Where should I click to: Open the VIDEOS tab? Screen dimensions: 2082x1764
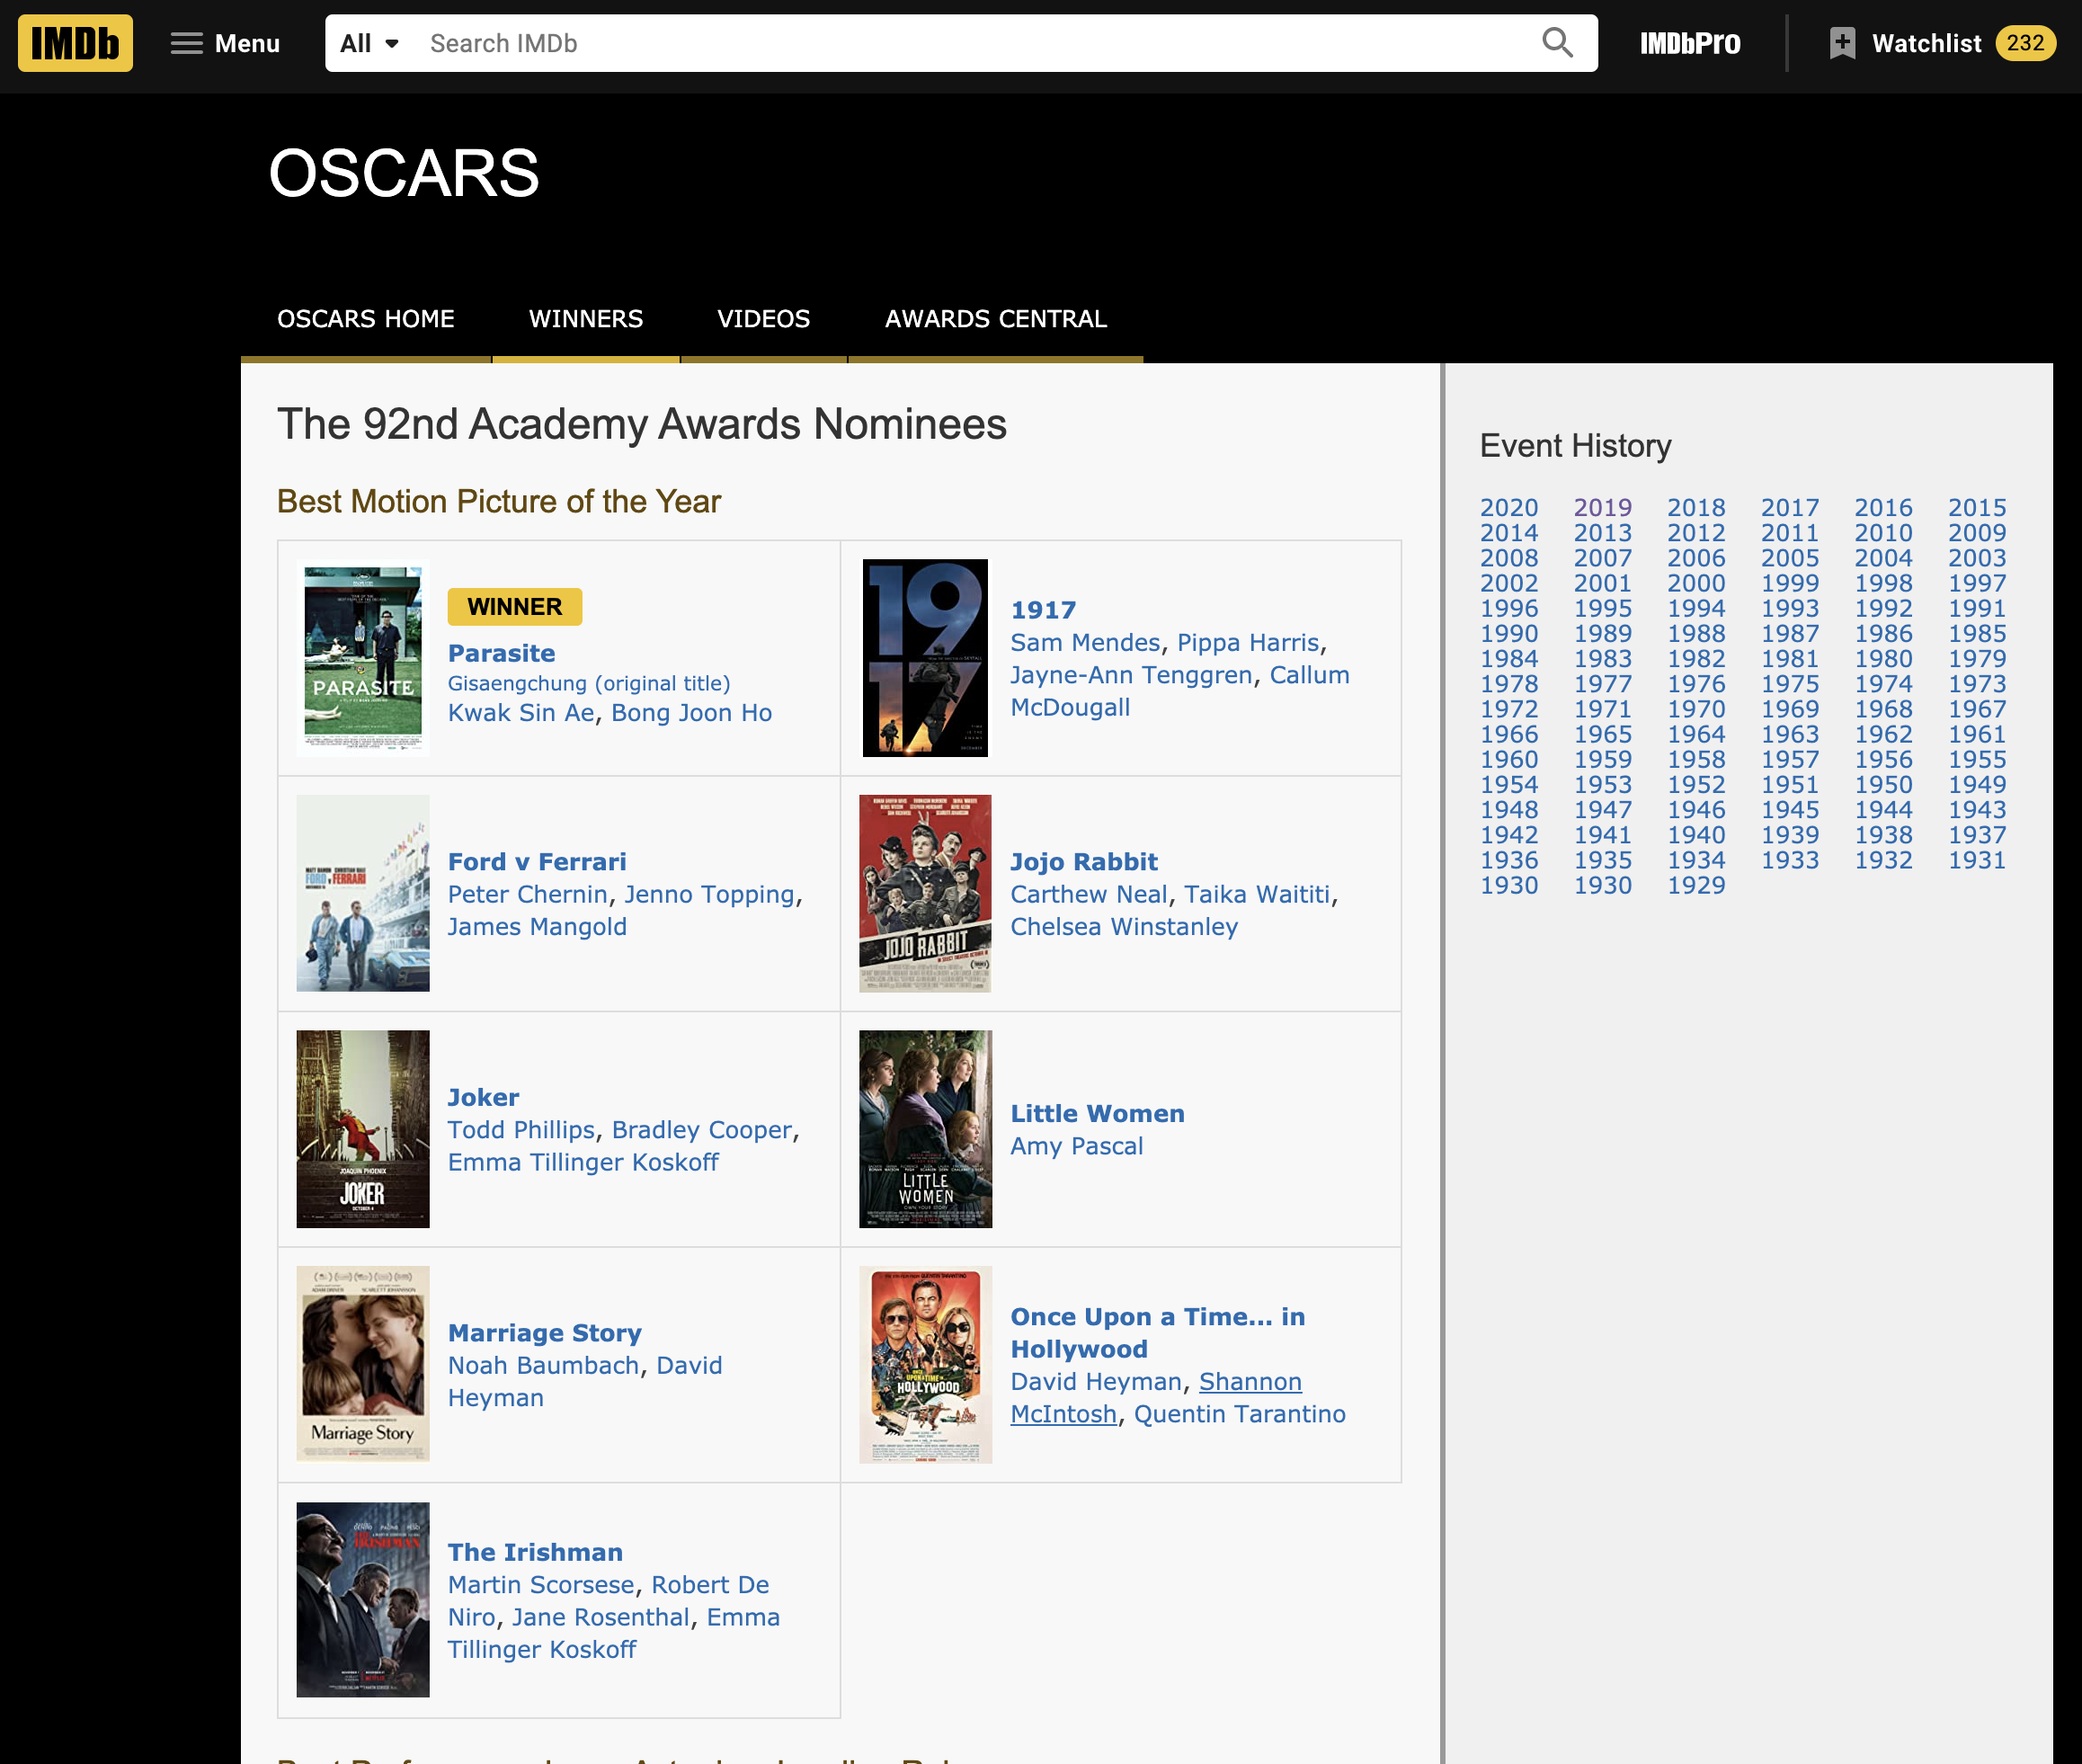tap(763, 319)
